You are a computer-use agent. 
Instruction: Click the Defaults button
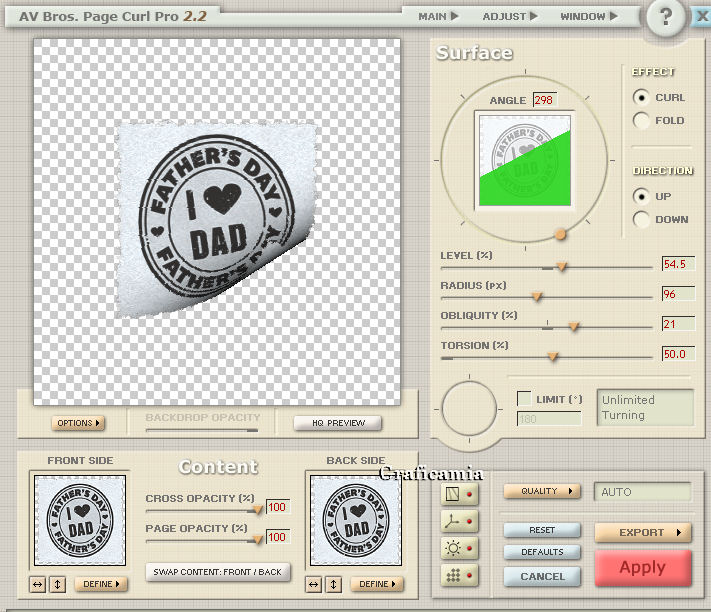tap(542, 552)
